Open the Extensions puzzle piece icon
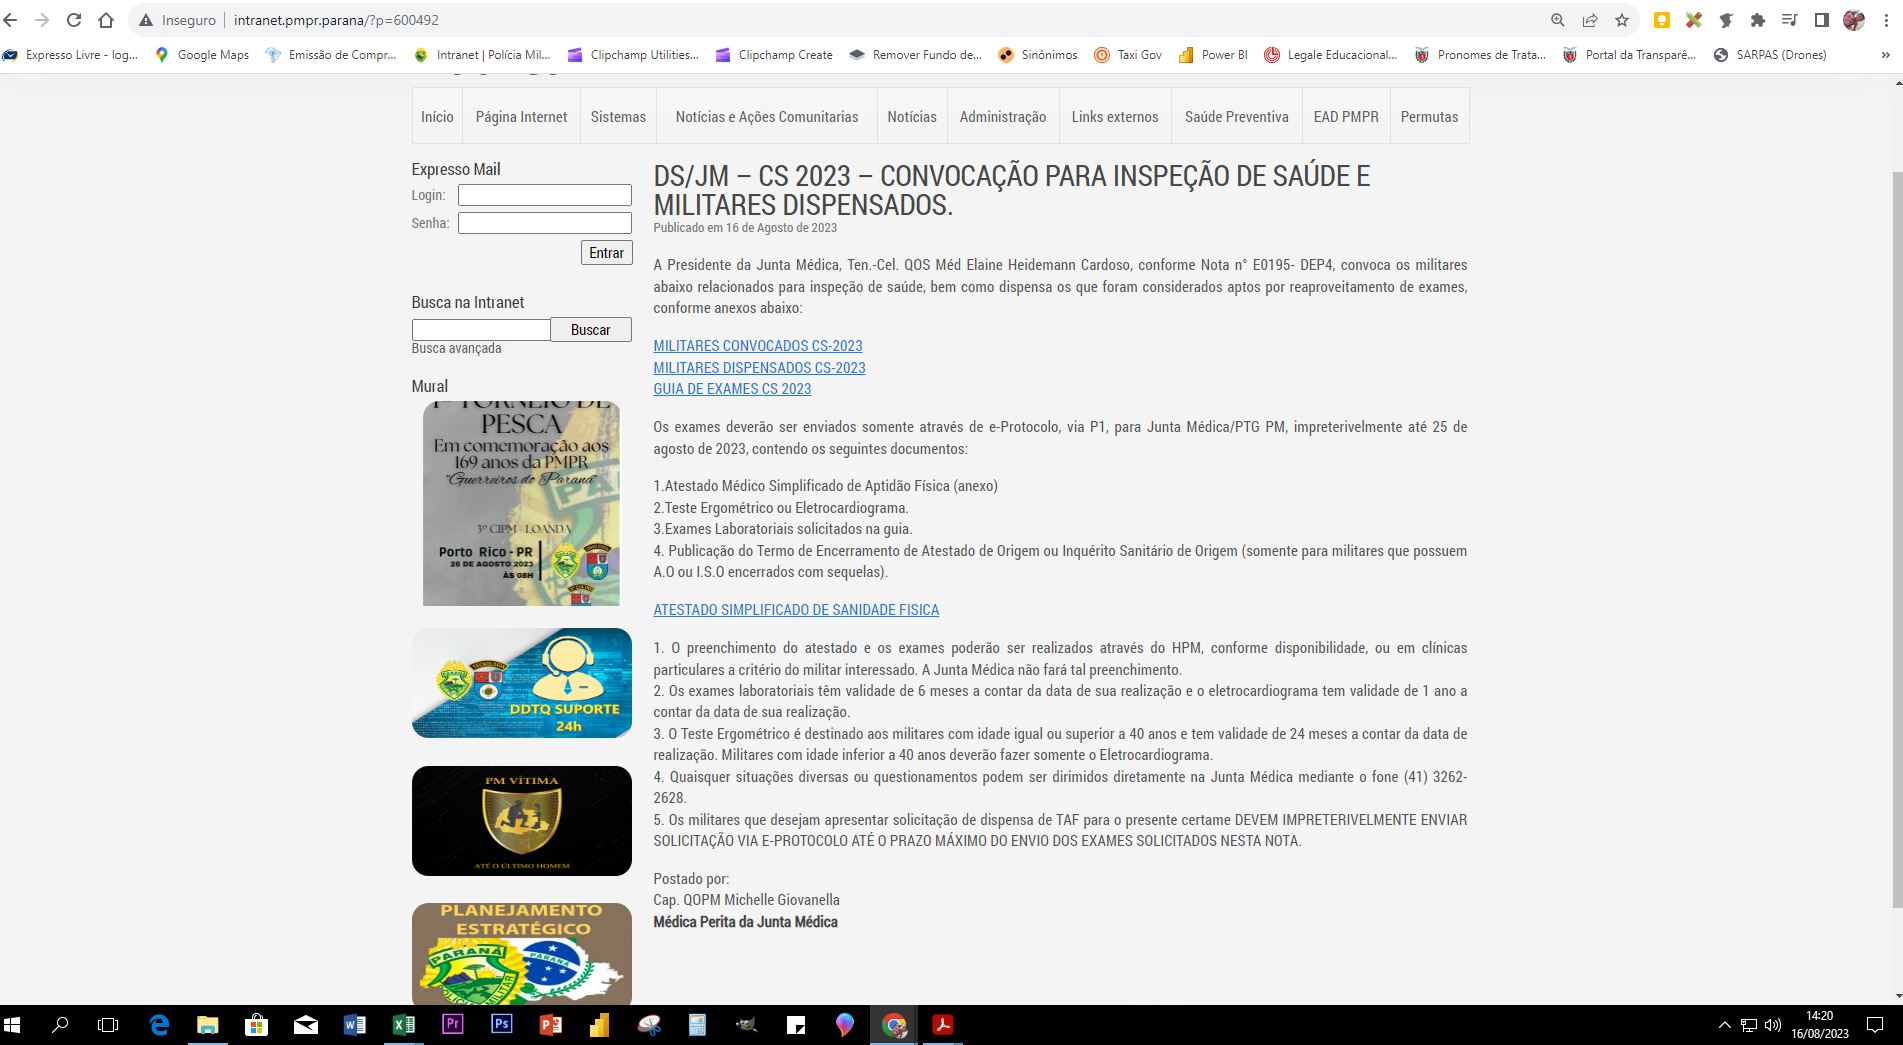This screenshot has height=1045, width=1903. 1757,20
